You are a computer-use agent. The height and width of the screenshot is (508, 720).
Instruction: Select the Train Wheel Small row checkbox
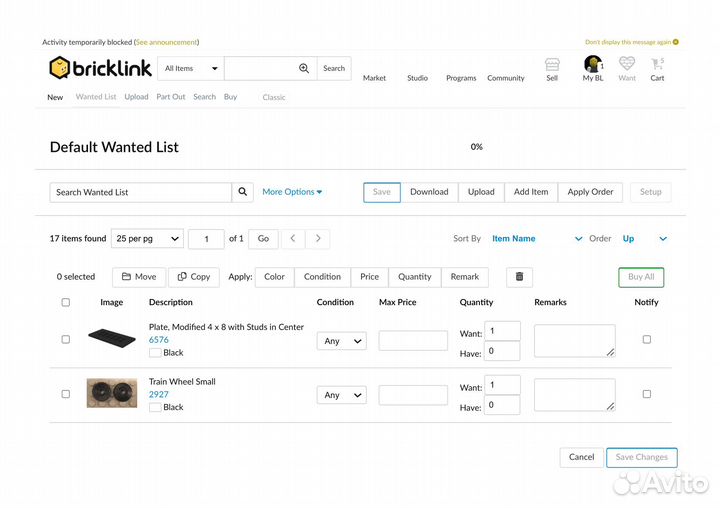(x=66, y=394)
